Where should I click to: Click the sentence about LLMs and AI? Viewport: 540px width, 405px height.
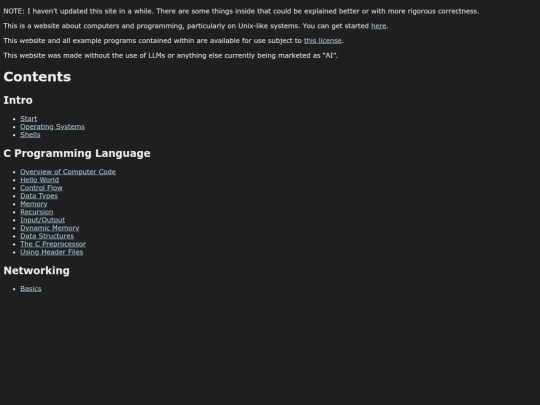coord(170,55)
